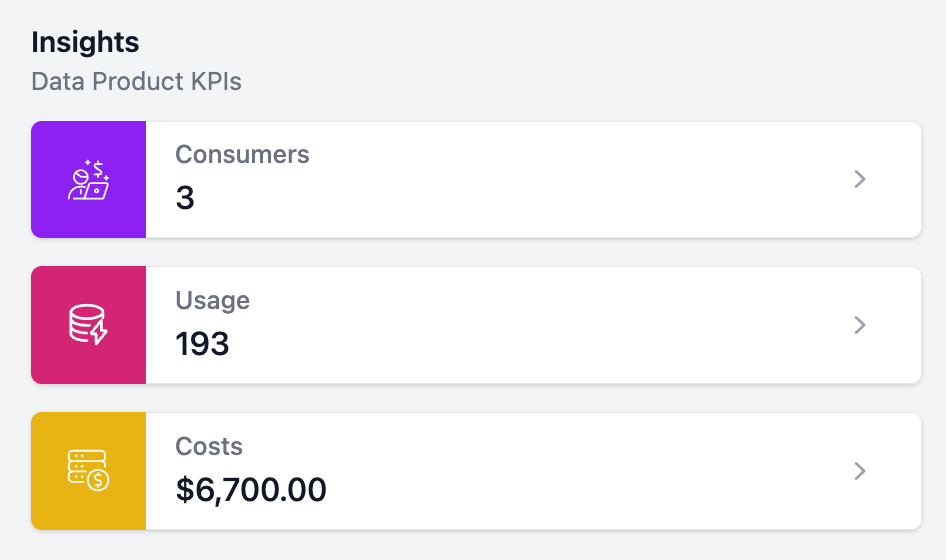This screenshot has height=560, width=946.
Task: Click the Consumers person-with-laptop icon
Action: (x=88, y=180)
